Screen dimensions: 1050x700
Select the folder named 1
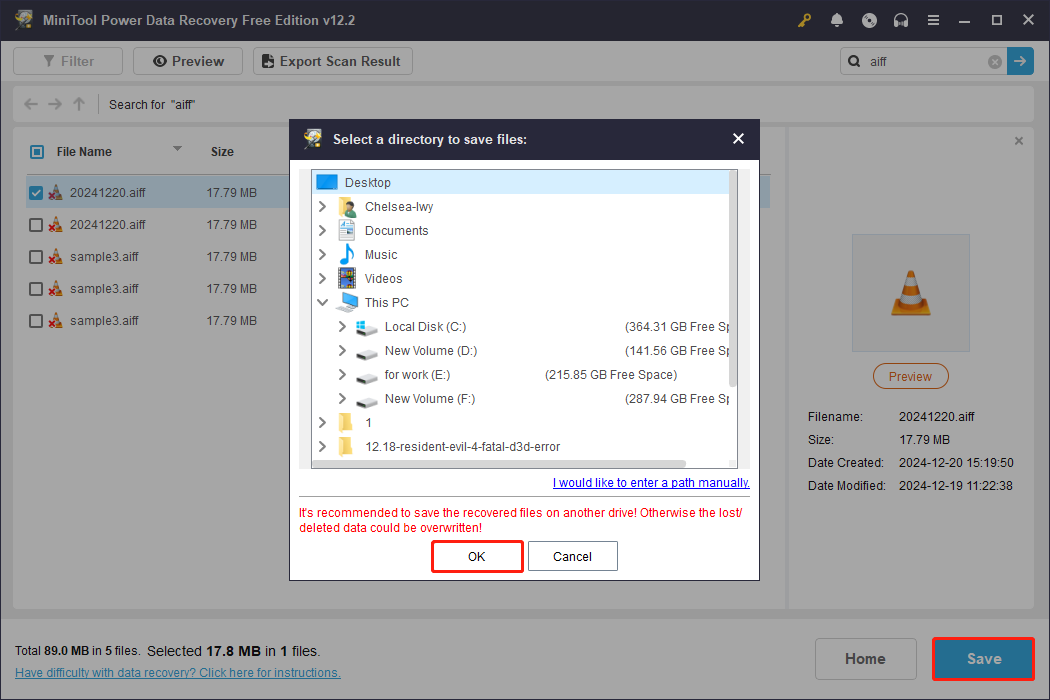click(368, 423)
